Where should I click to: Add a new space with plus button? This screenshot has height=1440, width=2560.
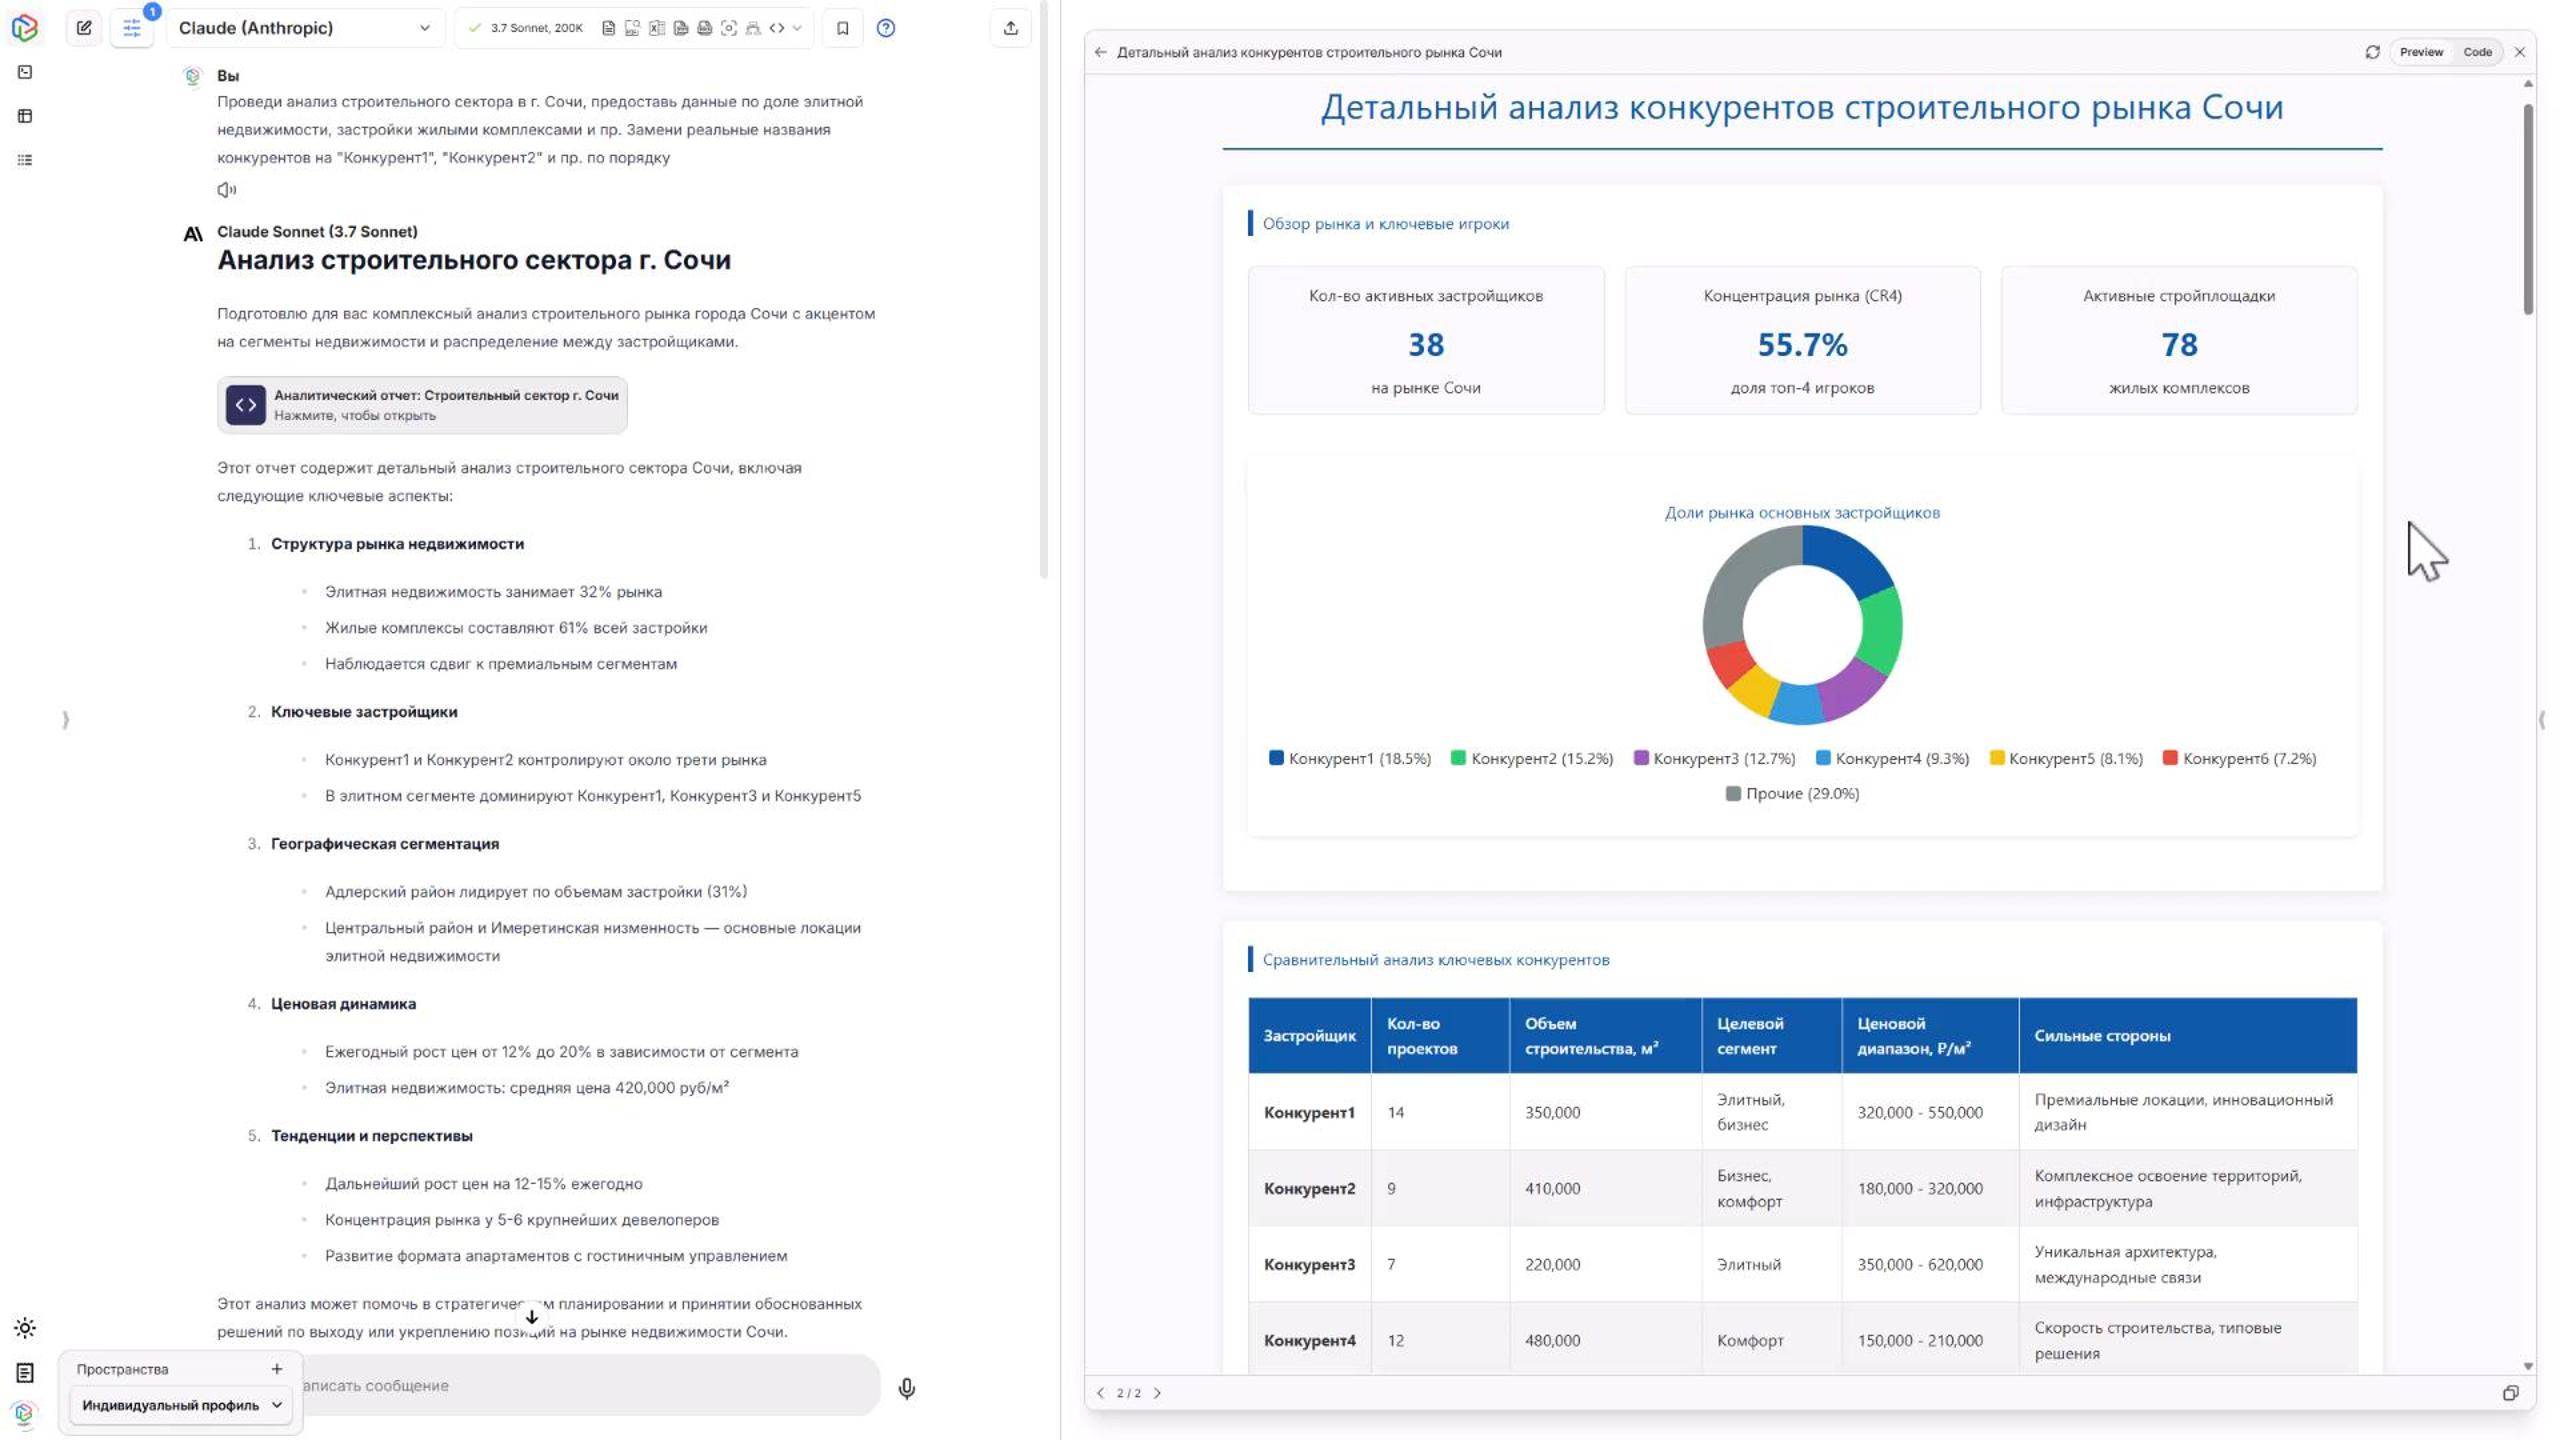tap(277, 1369)
